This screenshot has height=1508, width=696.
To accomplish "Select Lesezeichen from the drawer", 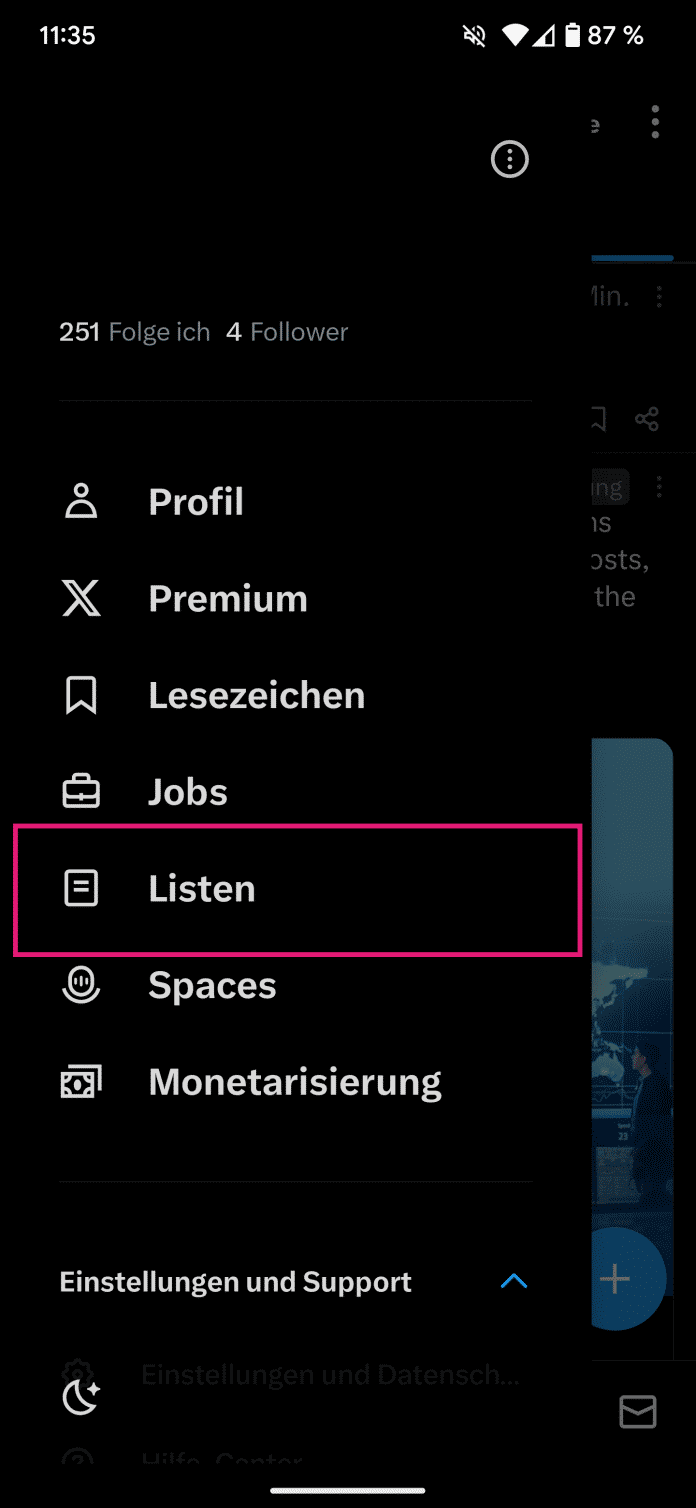I will click(257, 695).
